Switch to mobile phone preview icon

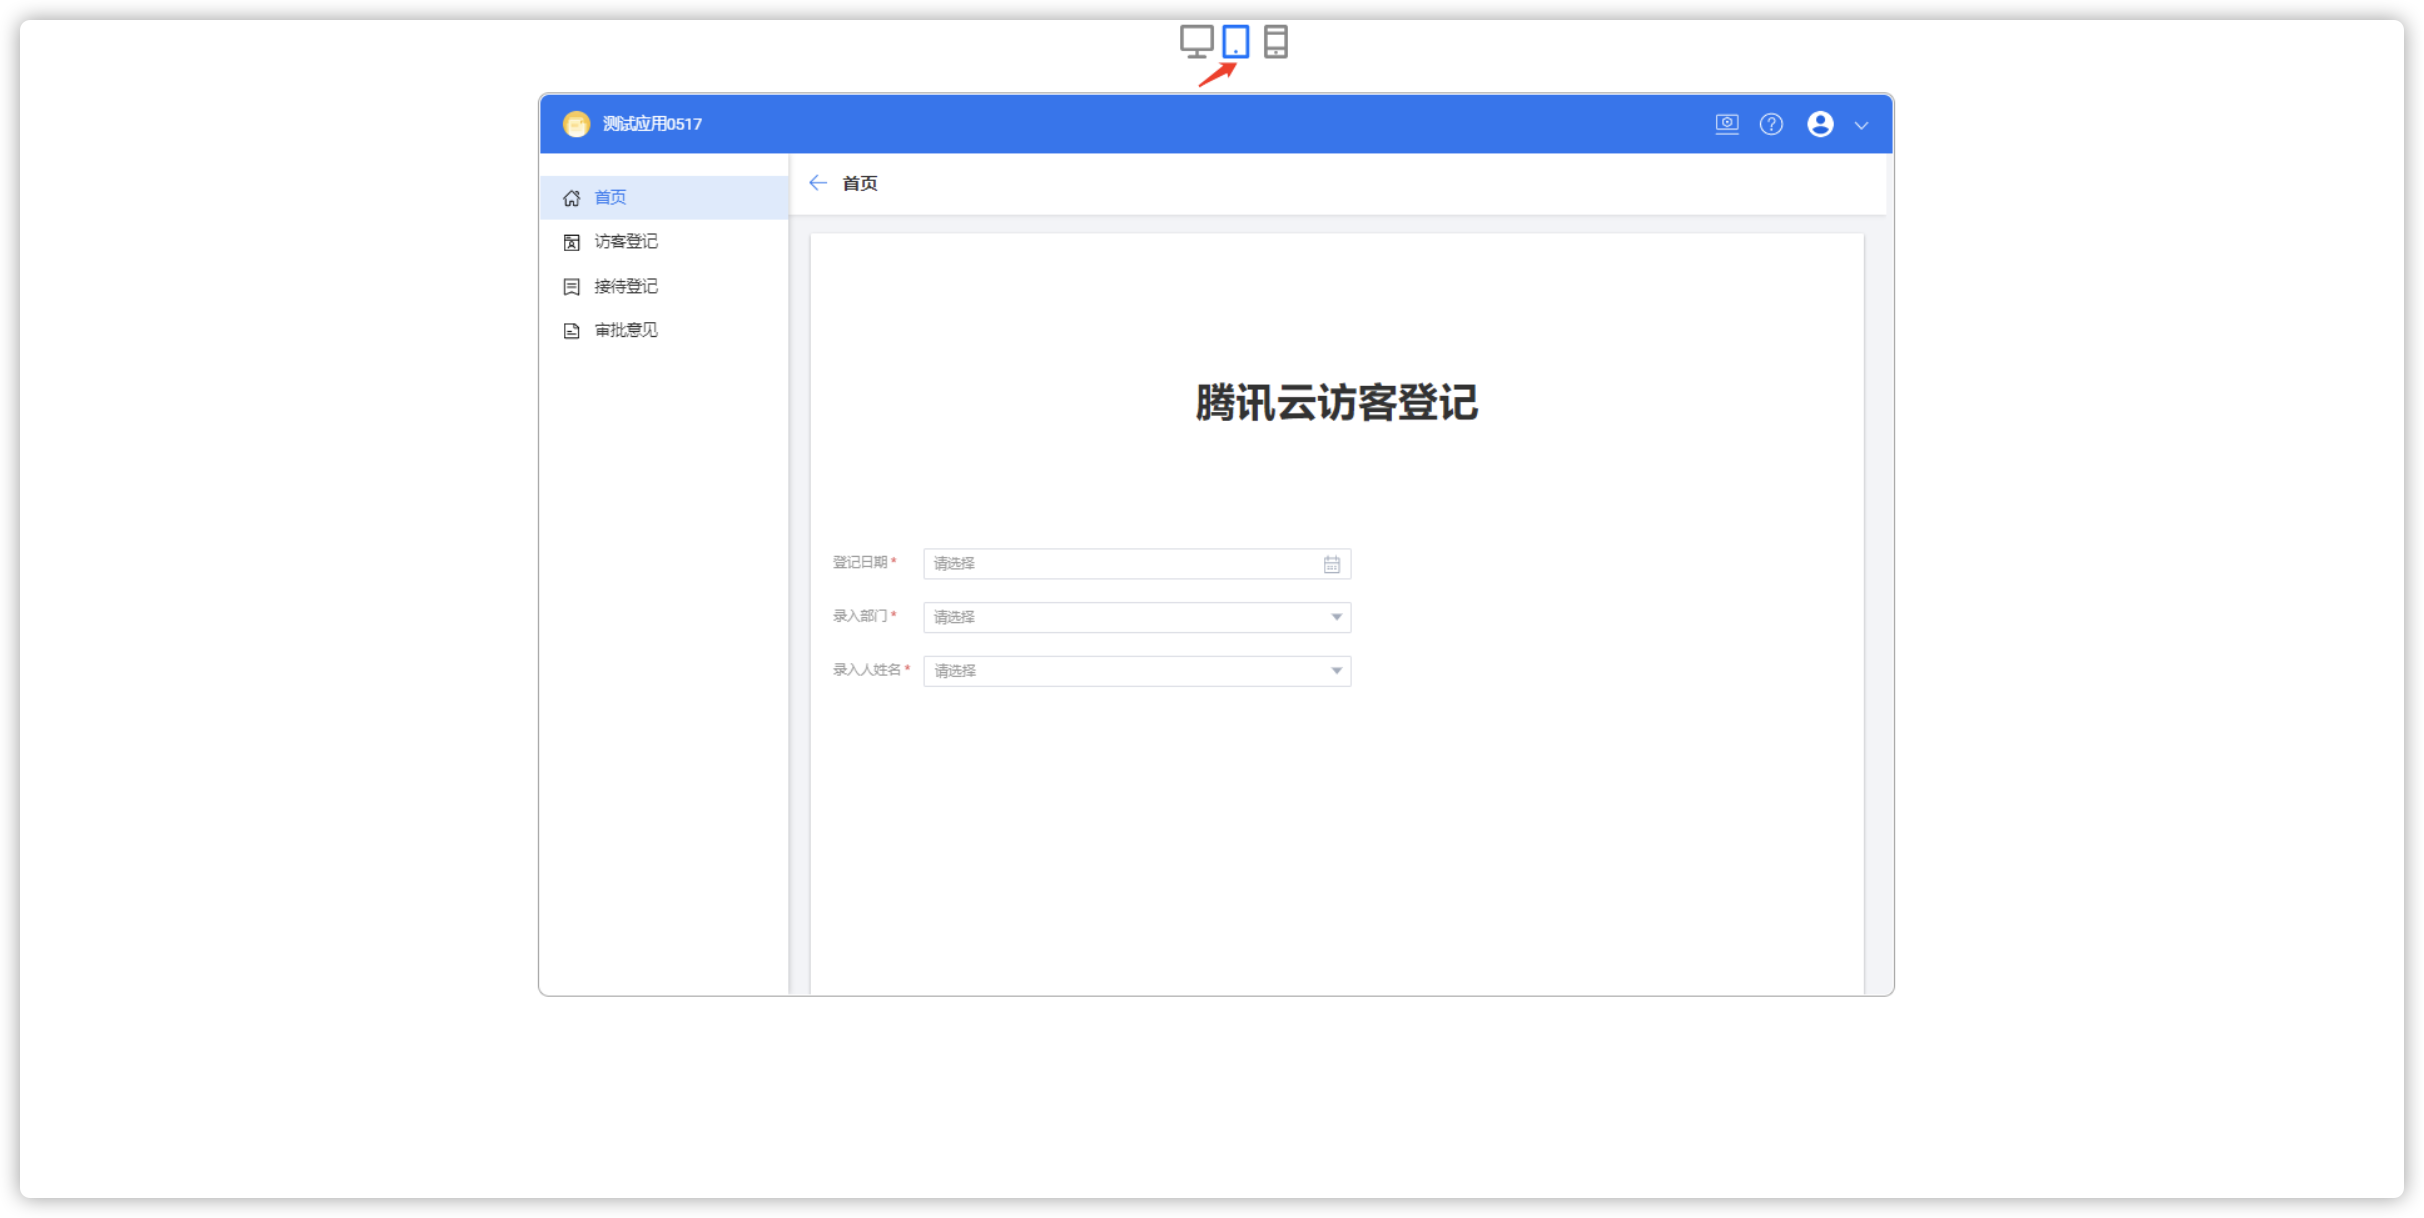coord(1276,42)
